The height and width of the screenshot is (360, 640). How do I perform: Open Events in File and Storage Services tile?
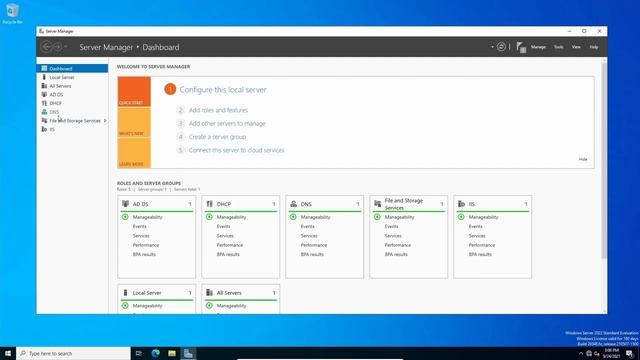(391, 226)
